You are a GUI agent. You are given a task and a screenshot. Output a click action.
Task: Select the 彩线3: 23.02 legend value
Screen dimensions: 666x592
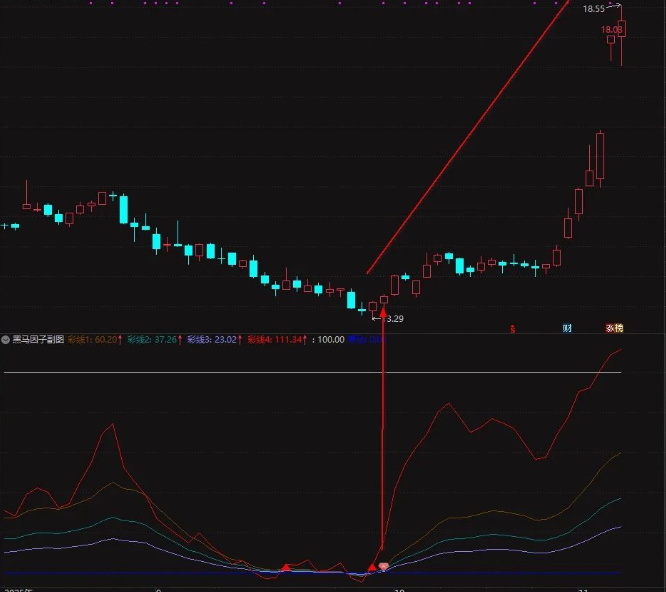(x=214, y=340)
